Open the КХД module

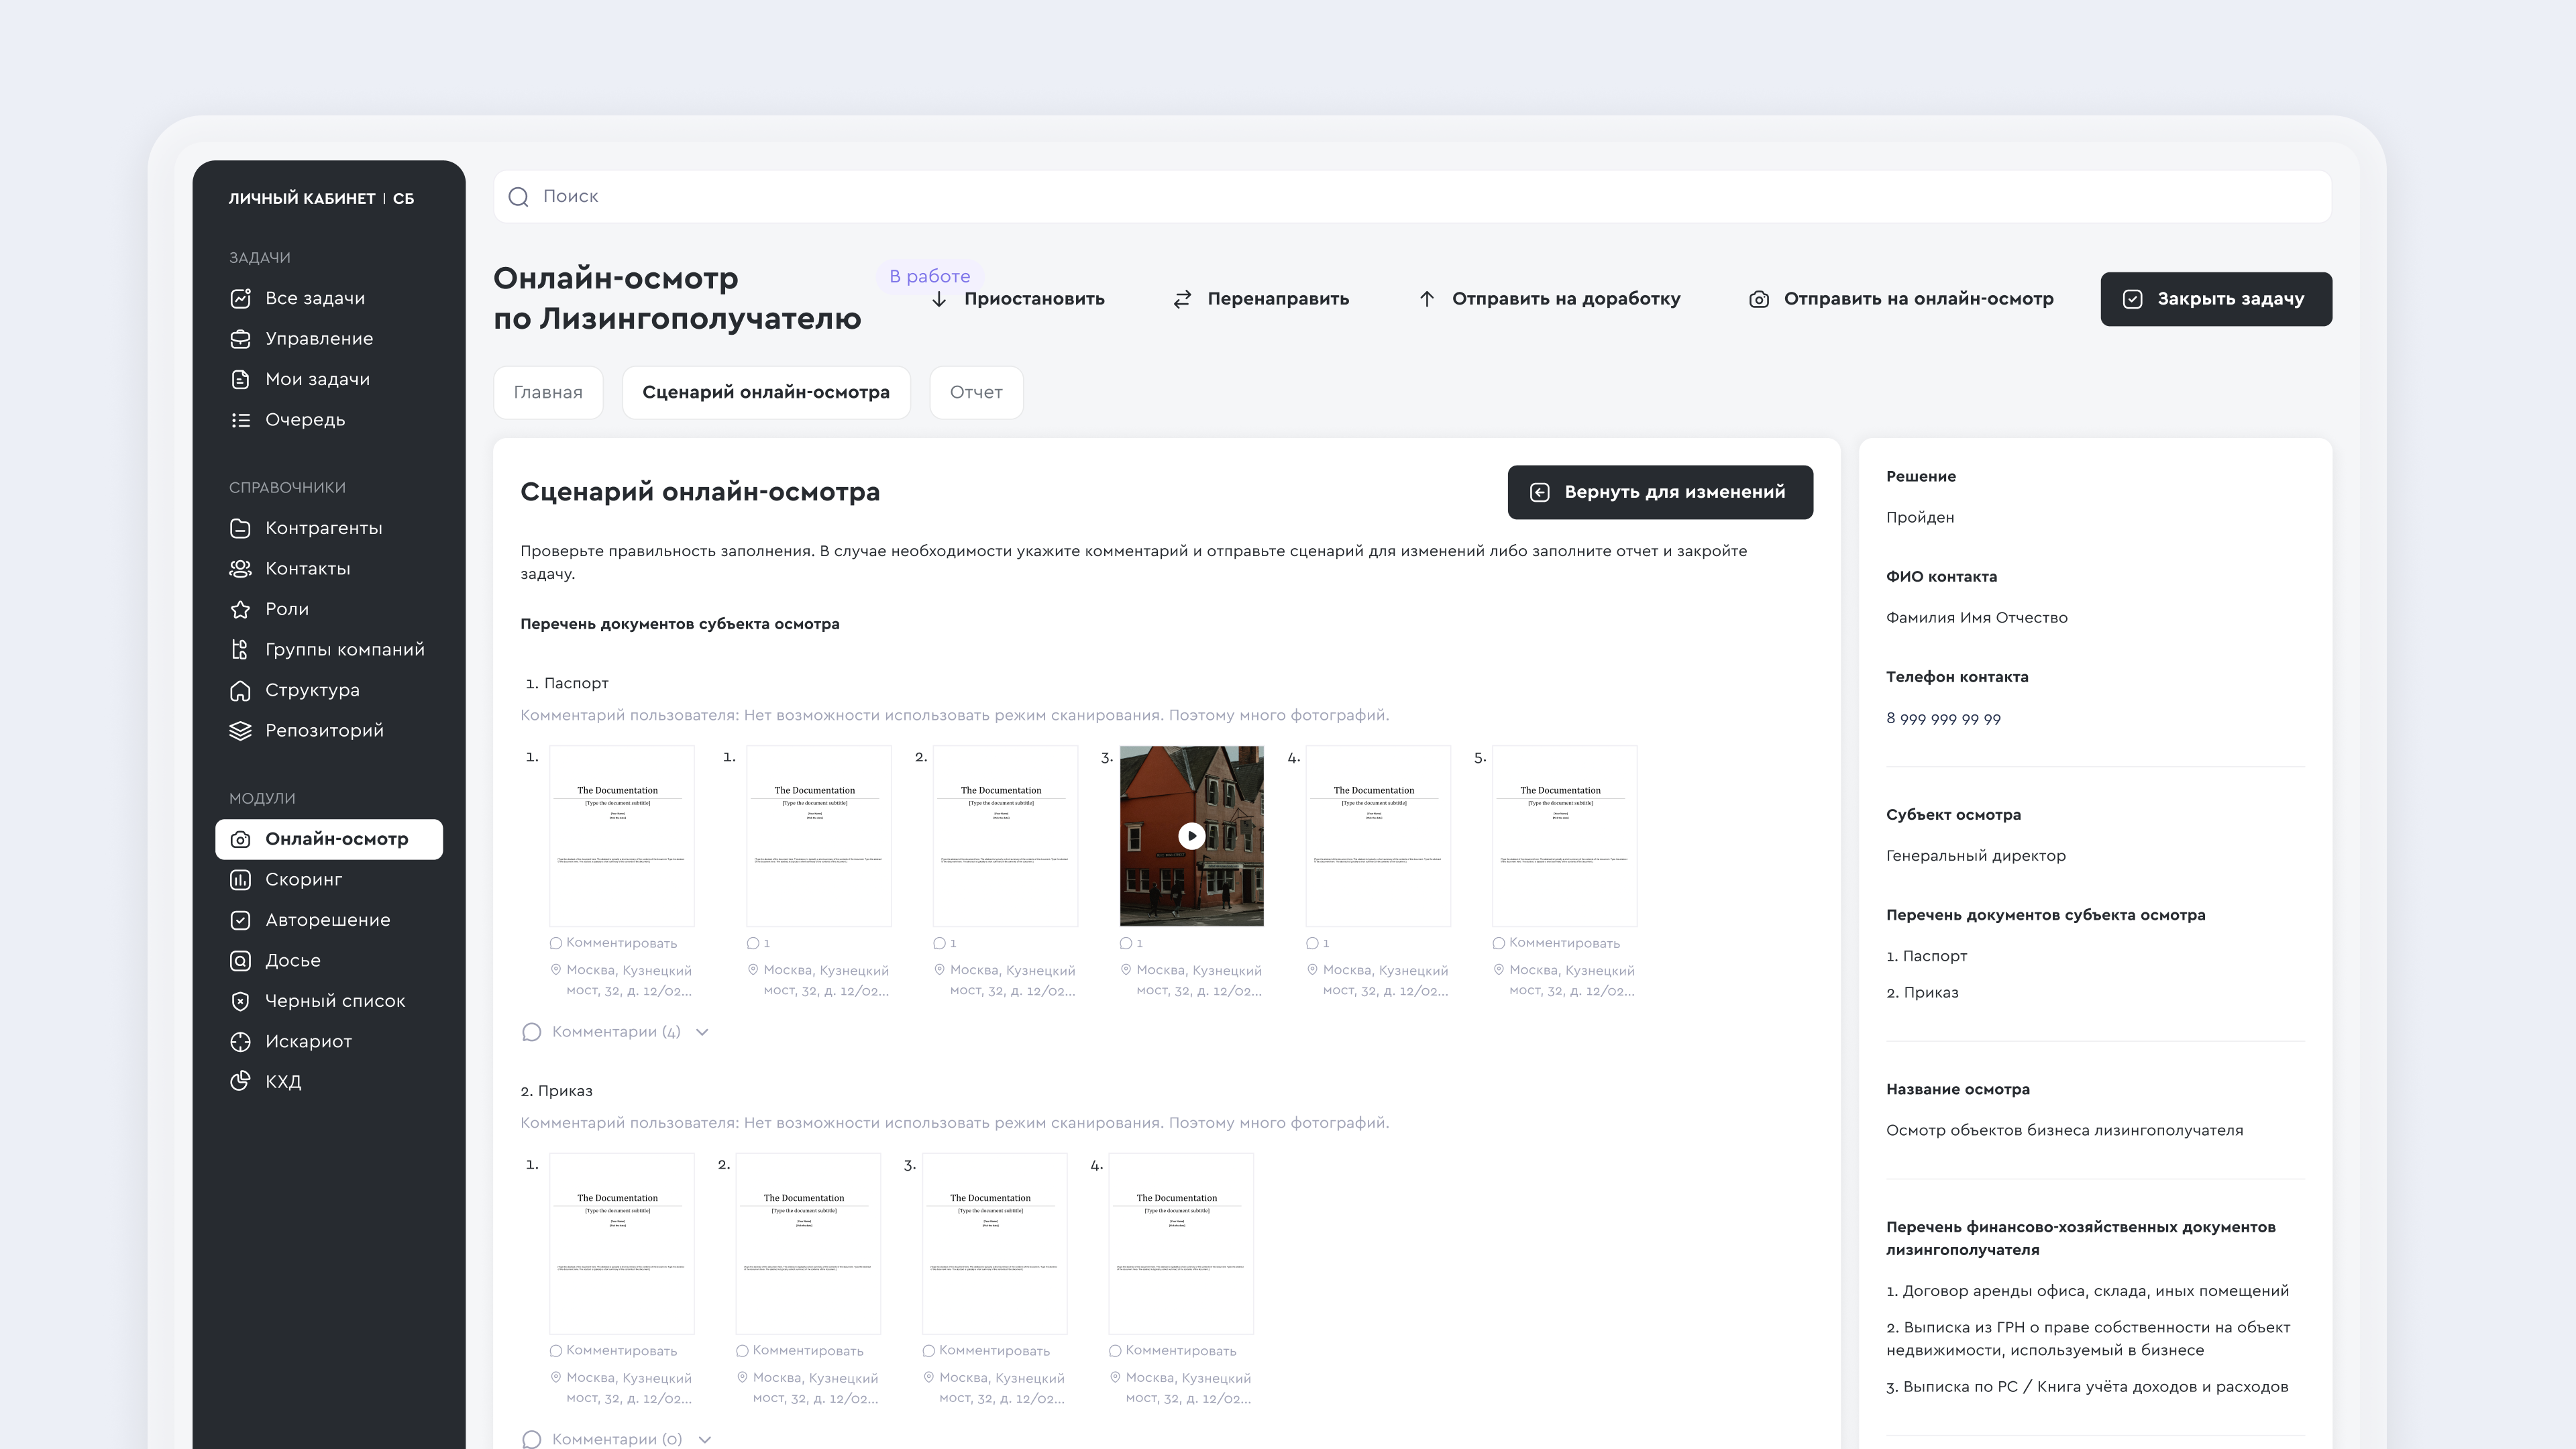283,1081
